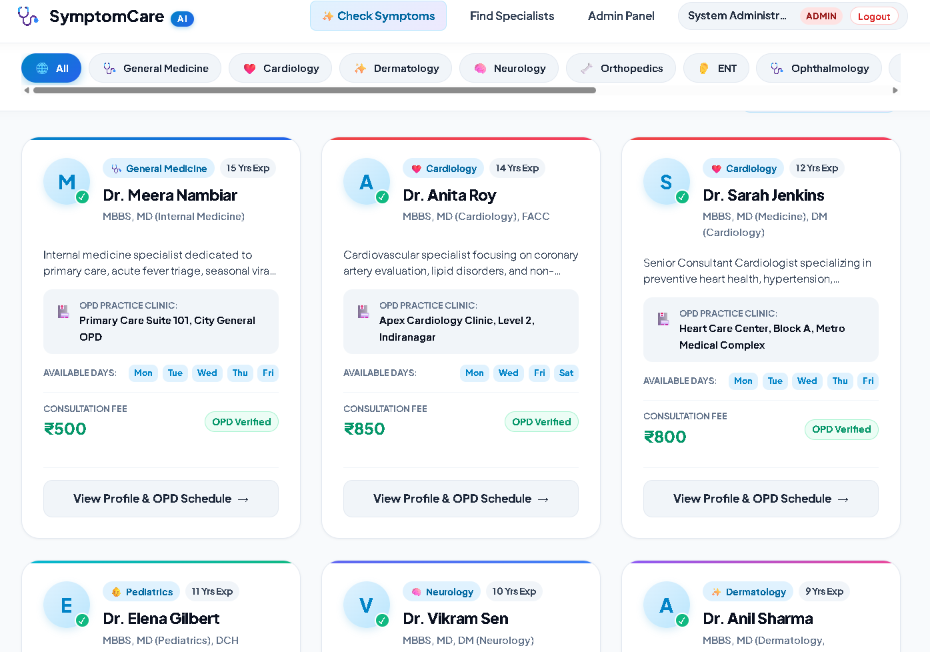
Task: Open Check Symptoms page
Action: pyautogui.click(x=378, y=16)
